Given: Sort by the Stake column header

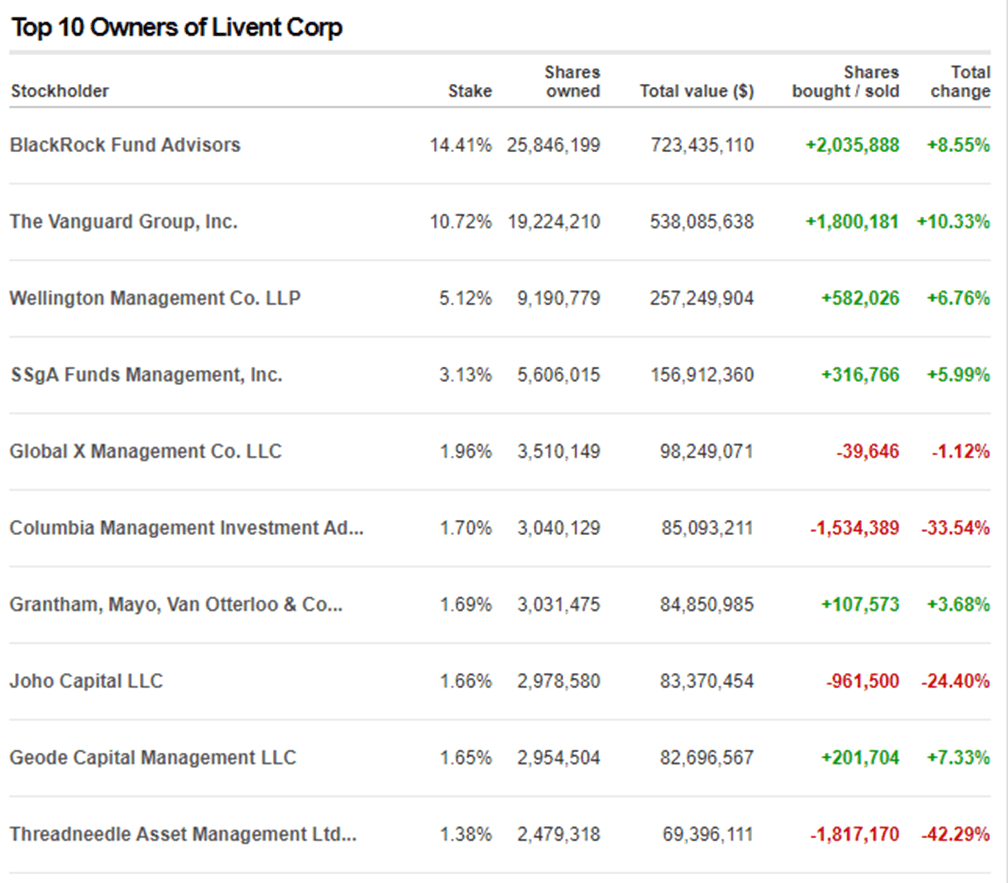Looking at the screenshot, I should point(470,91).
